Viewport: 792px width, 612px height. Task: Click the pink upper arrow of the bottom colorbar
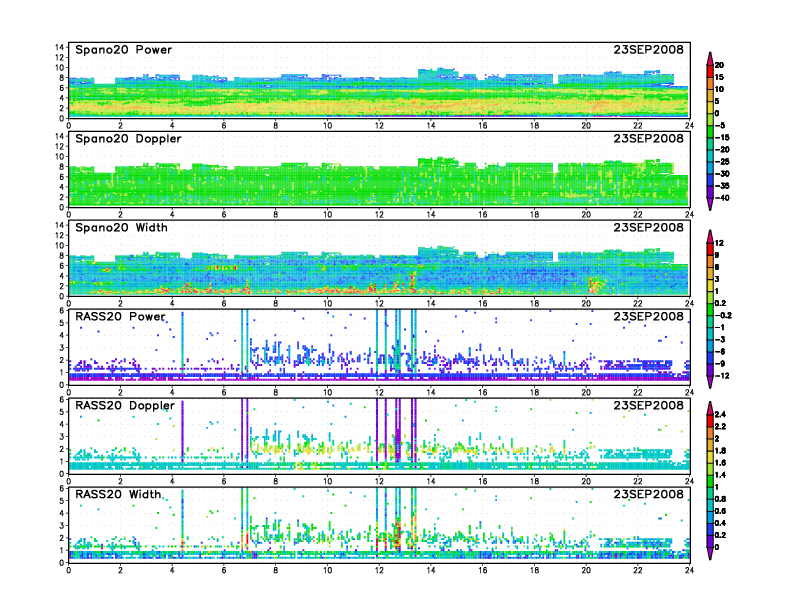(x=710, y=408)
